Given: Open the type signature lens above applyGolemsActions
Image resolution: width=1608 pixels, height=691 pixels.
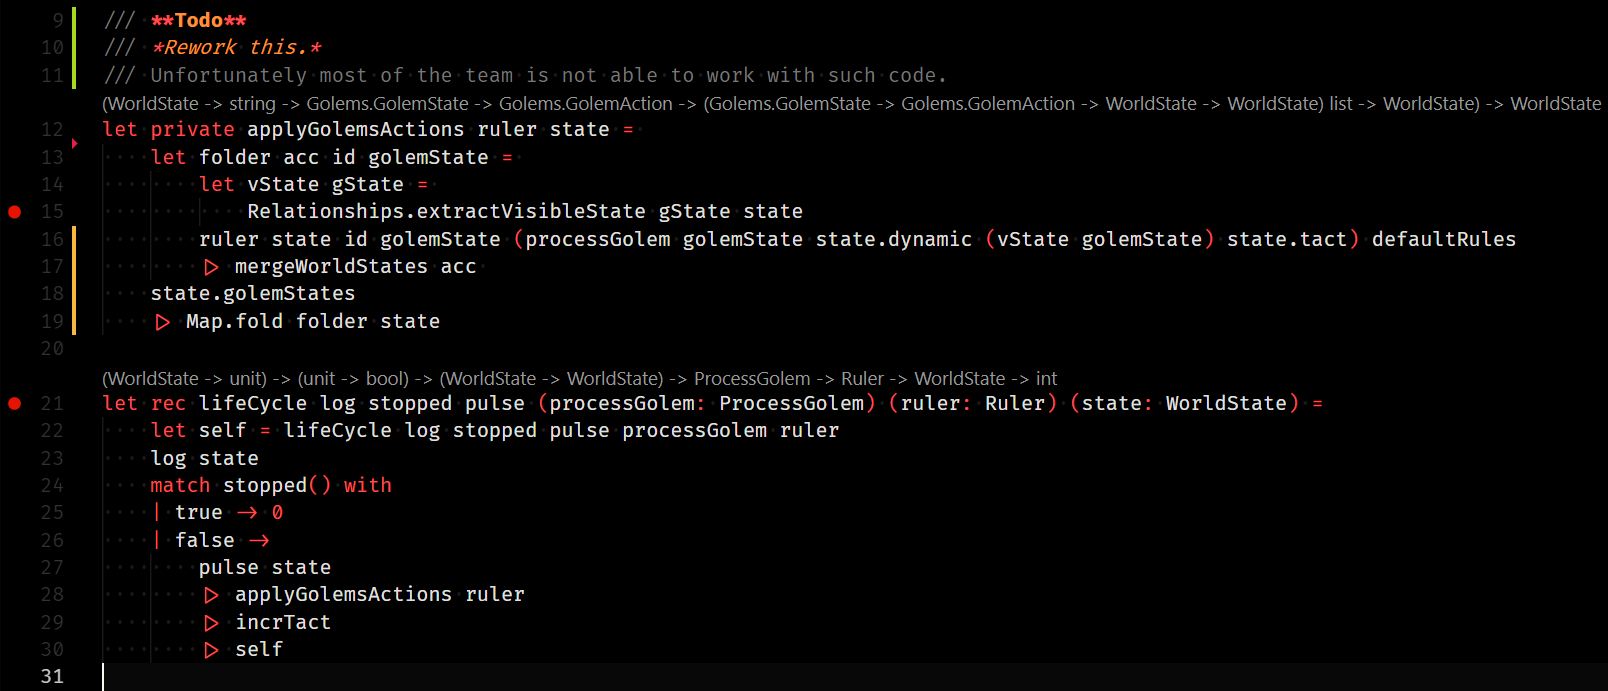Looking at the screenshot, I should click(x=851, y=104).
